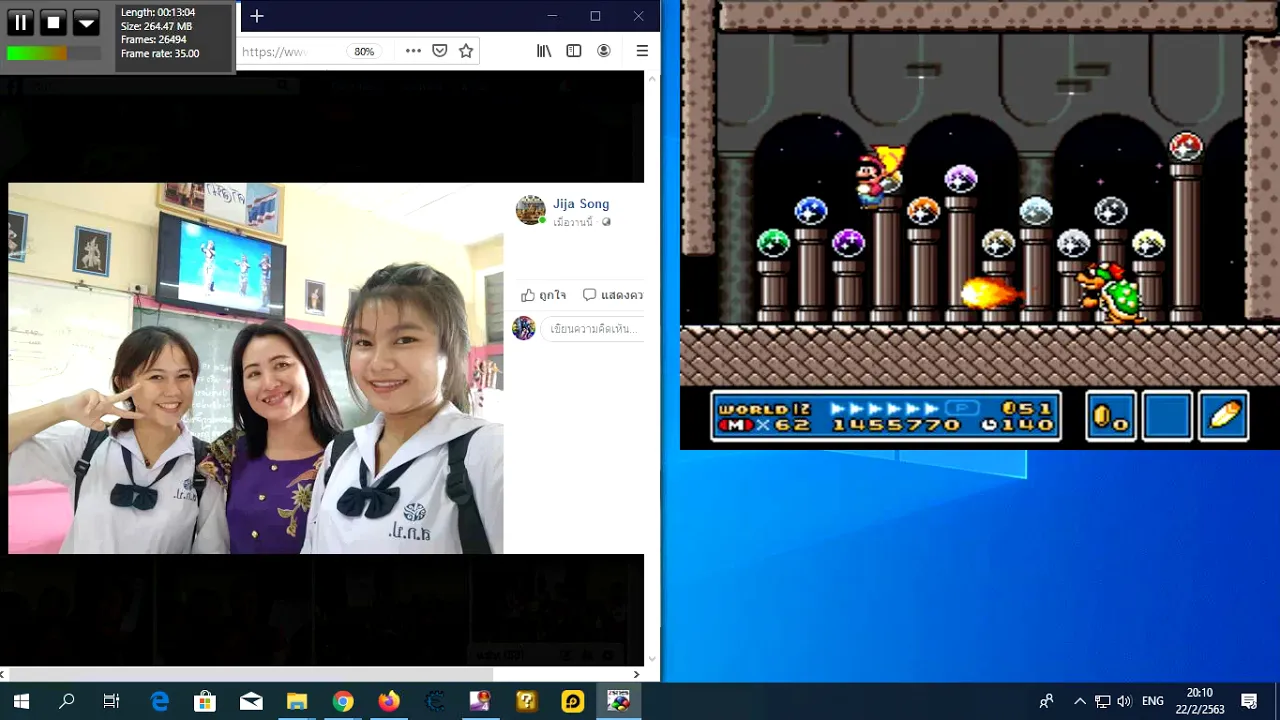Screen dimensions: 1280x720
Task: Open the question-block icon on the taskbar
Action: [x=527, y=701]
